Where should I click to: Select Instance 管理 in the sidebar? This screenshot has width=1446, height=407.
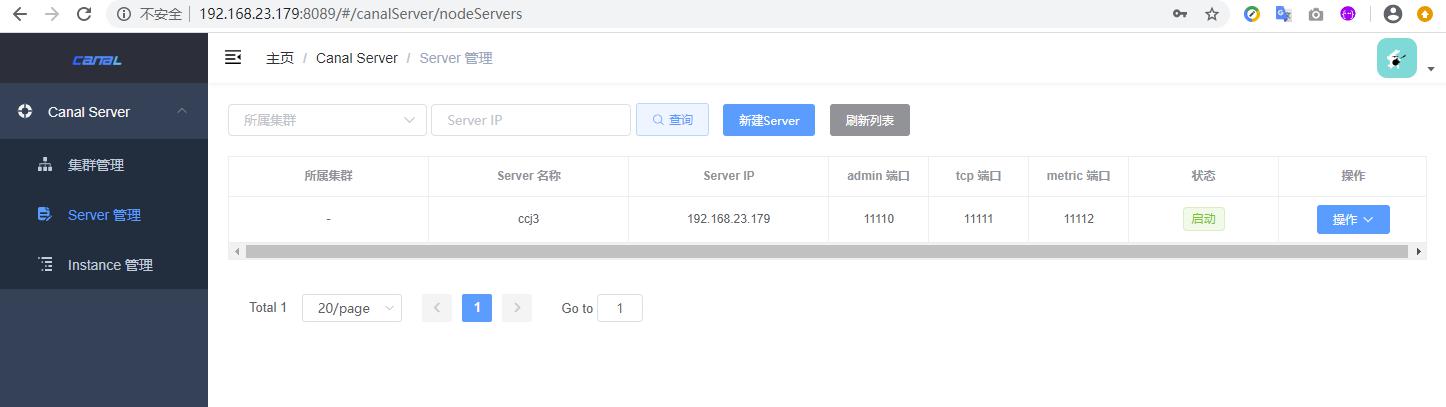point(110,265)
